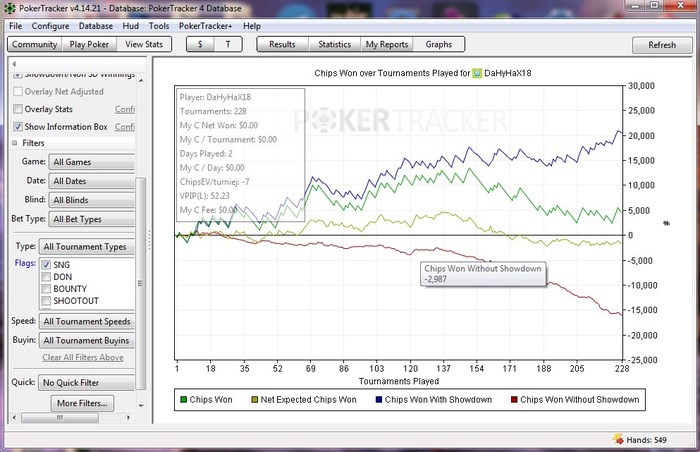Screen dimensions: 700x452
Task: Uncheck the Show Information Box checkbox
Action: coord(18,126)
